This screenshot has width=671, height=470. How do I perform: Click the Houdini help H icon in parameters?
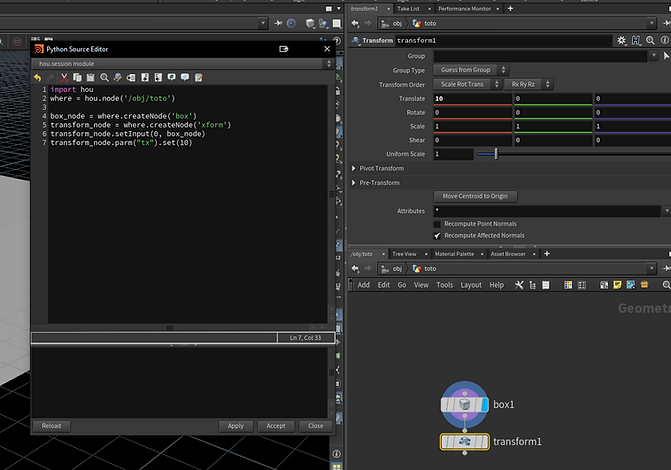click(636, 40)
